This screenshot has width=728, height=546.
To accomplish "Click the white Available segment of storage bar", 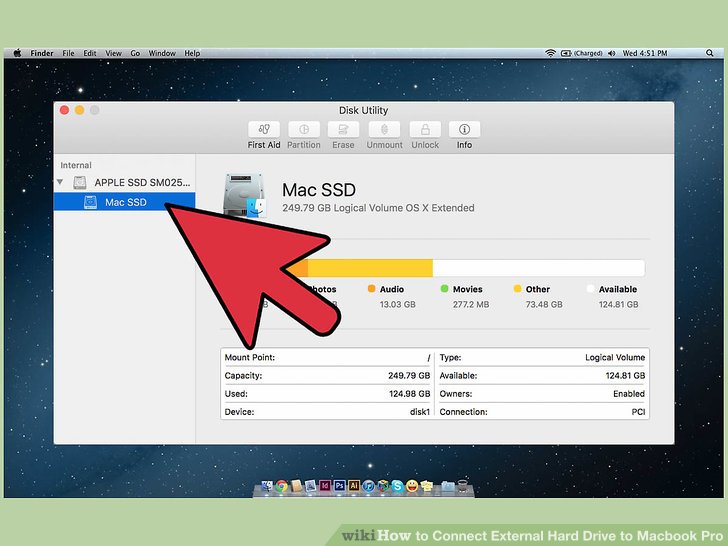I will click(539, 268).
